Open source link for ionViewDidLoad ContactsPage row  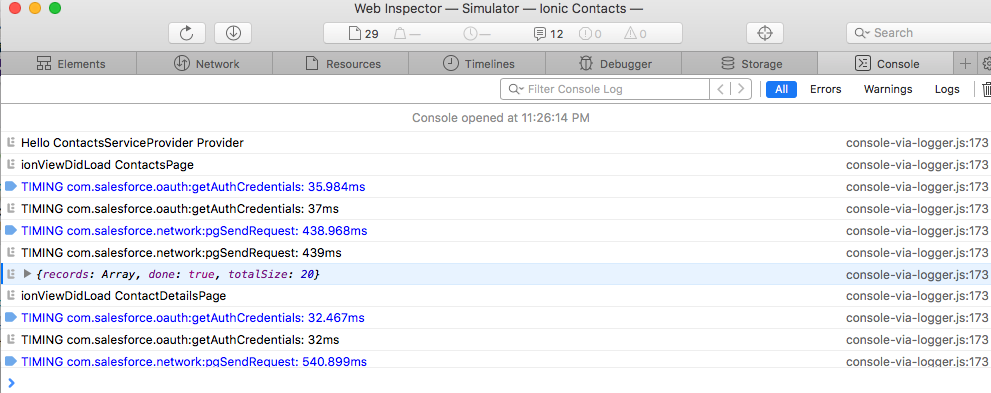click(x=917, y=165)
